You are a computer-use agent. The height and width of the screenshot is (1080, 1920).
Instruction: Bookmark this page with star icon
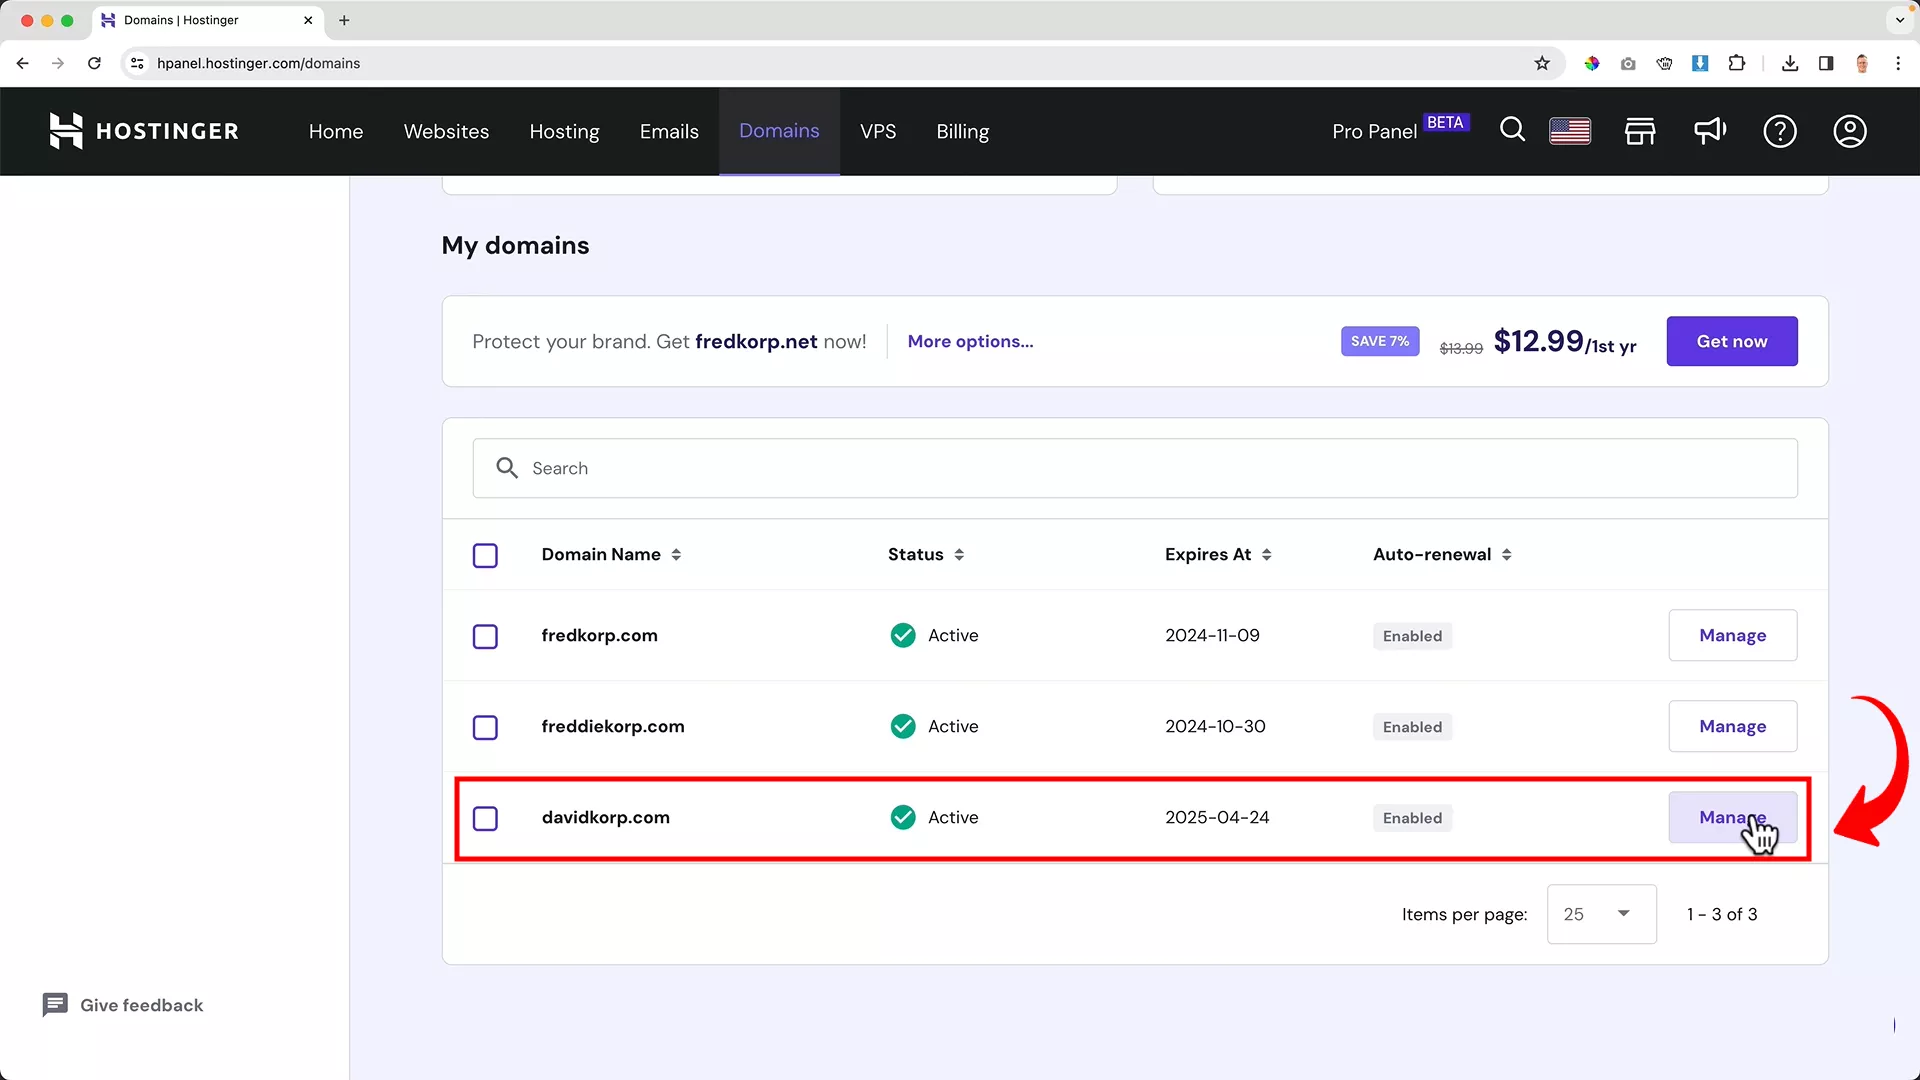(1542, 63)
